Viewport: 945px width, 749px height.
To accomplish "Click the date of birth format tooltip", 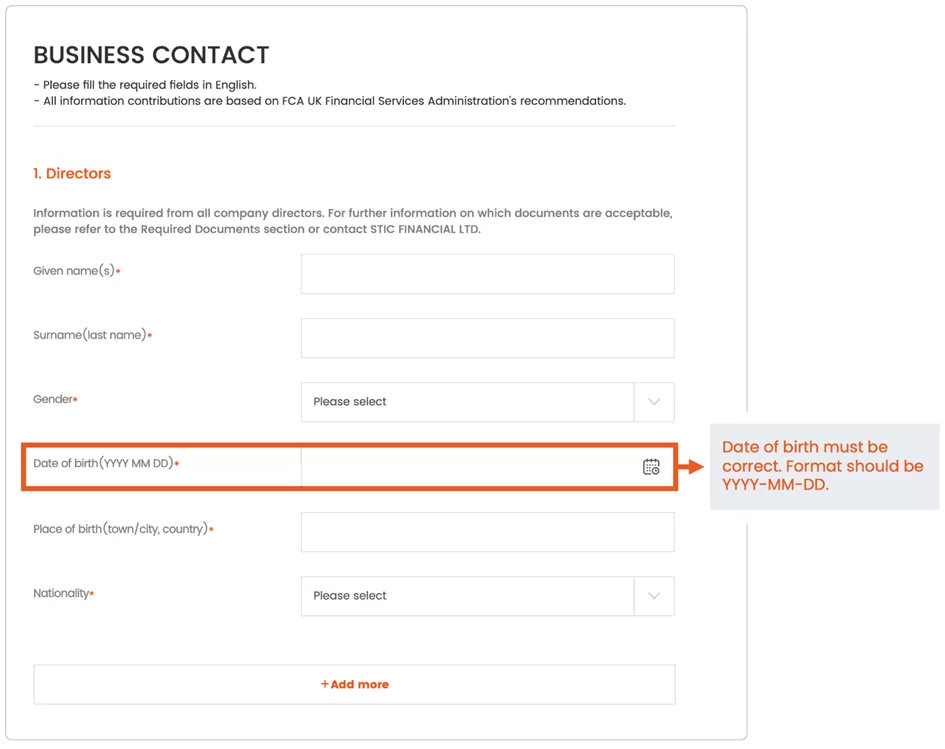I will coord(824,466).
